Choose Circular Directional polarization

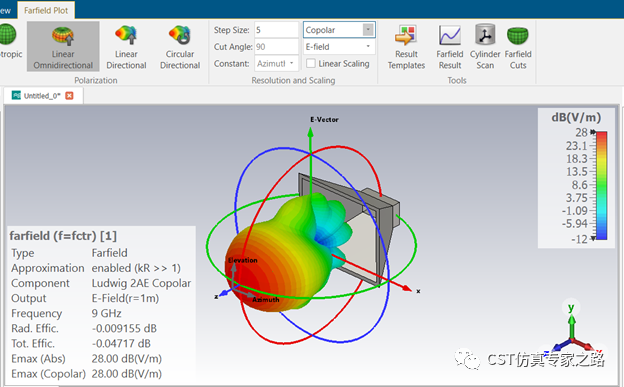pos(180,47)
